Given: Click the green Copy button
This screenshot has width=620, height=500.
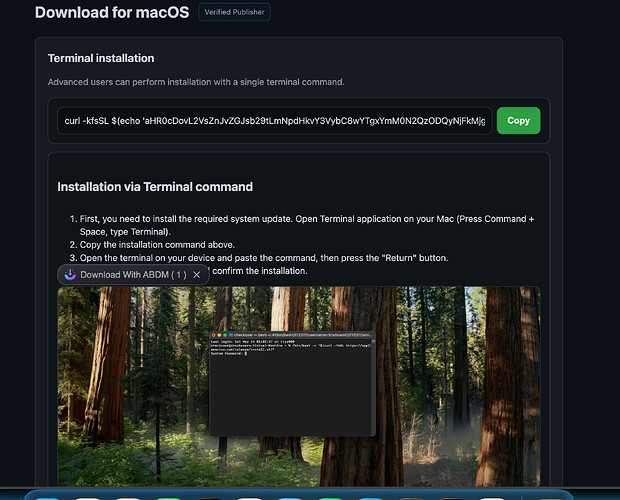Looking at the screenshot, I should pyautogui.click(x=518, y=121).
